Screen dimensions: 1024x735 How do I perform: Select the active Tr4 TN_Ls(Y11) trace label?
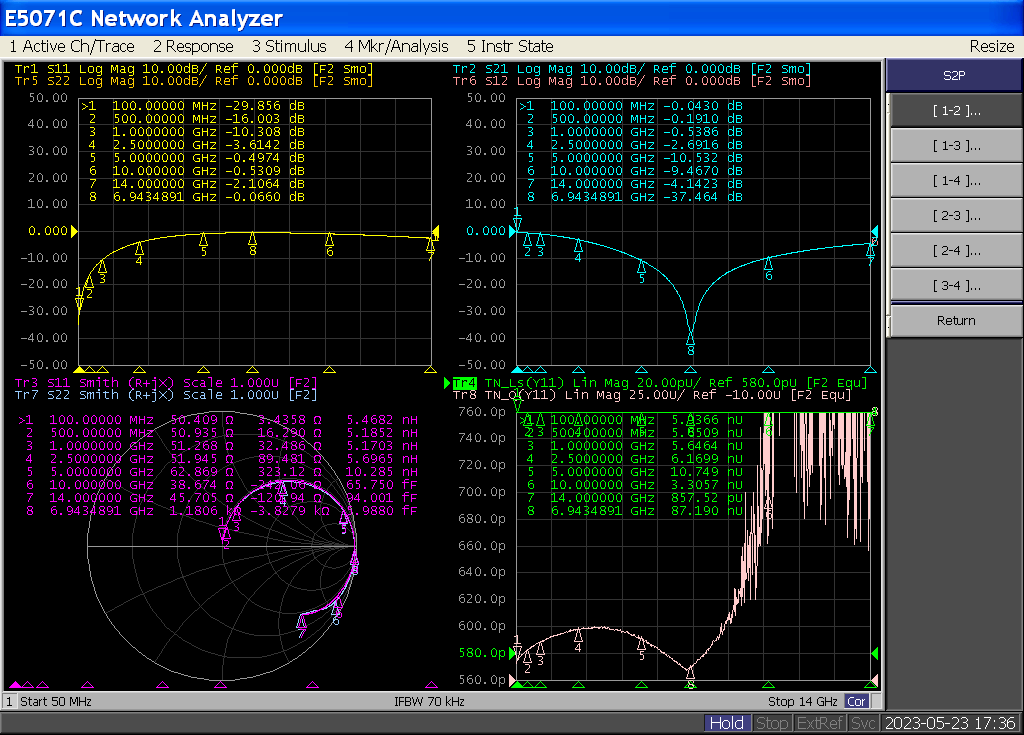pyautogui.click(x=660, y=383)
